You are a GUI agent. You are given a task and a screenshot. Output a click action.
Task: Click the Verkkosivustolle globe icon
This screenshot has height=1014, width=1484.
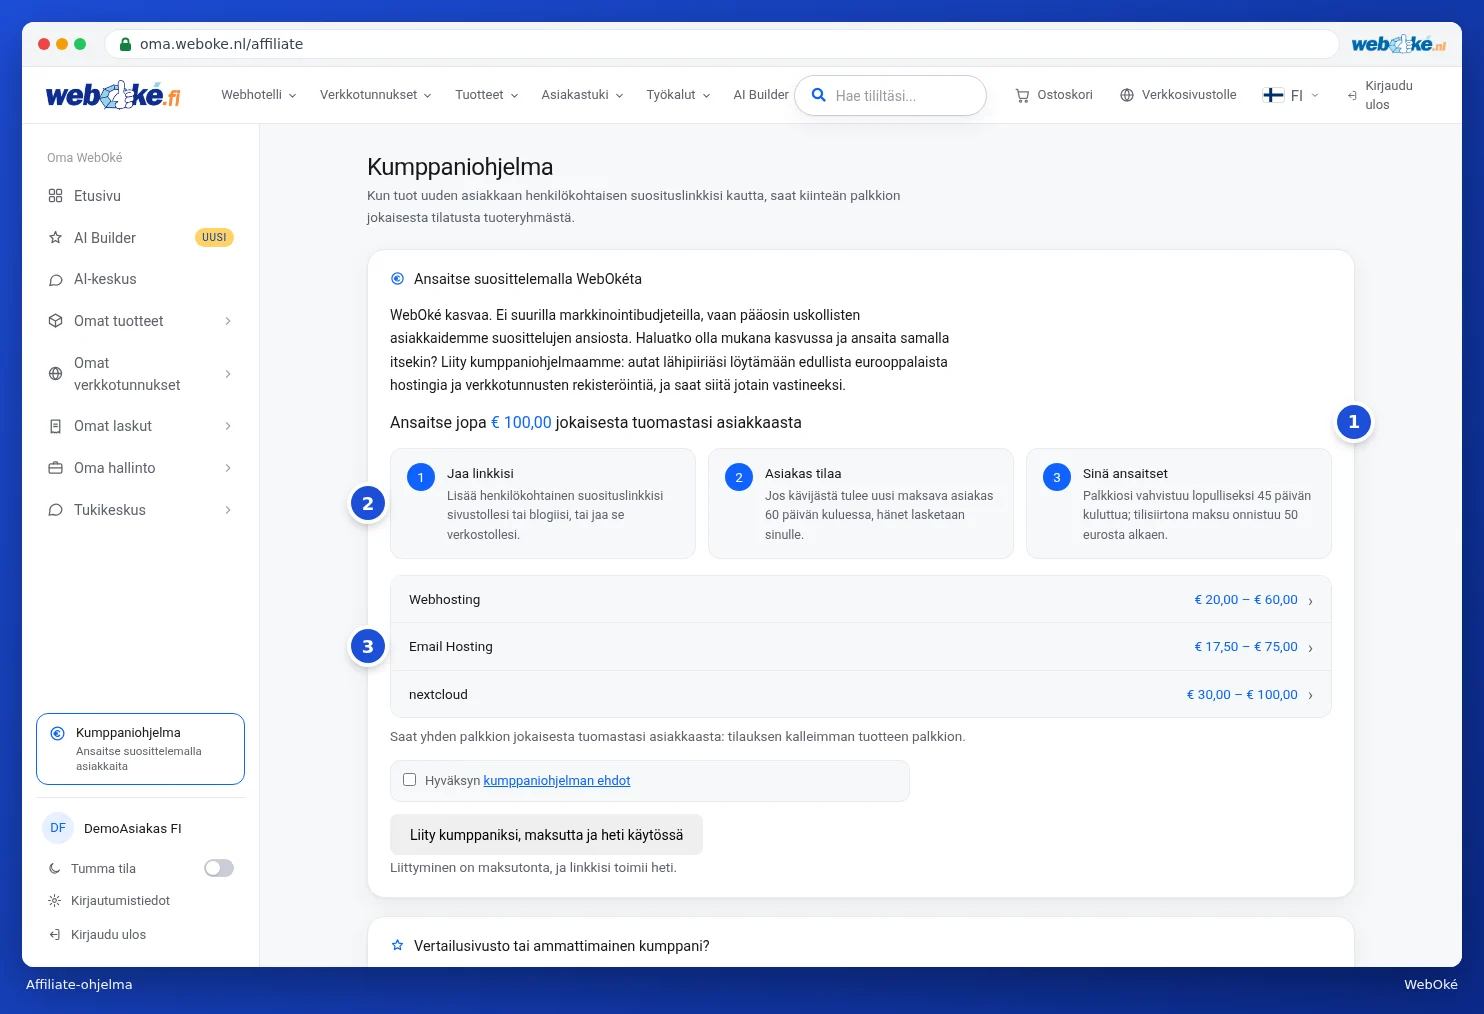(1127, 95)
